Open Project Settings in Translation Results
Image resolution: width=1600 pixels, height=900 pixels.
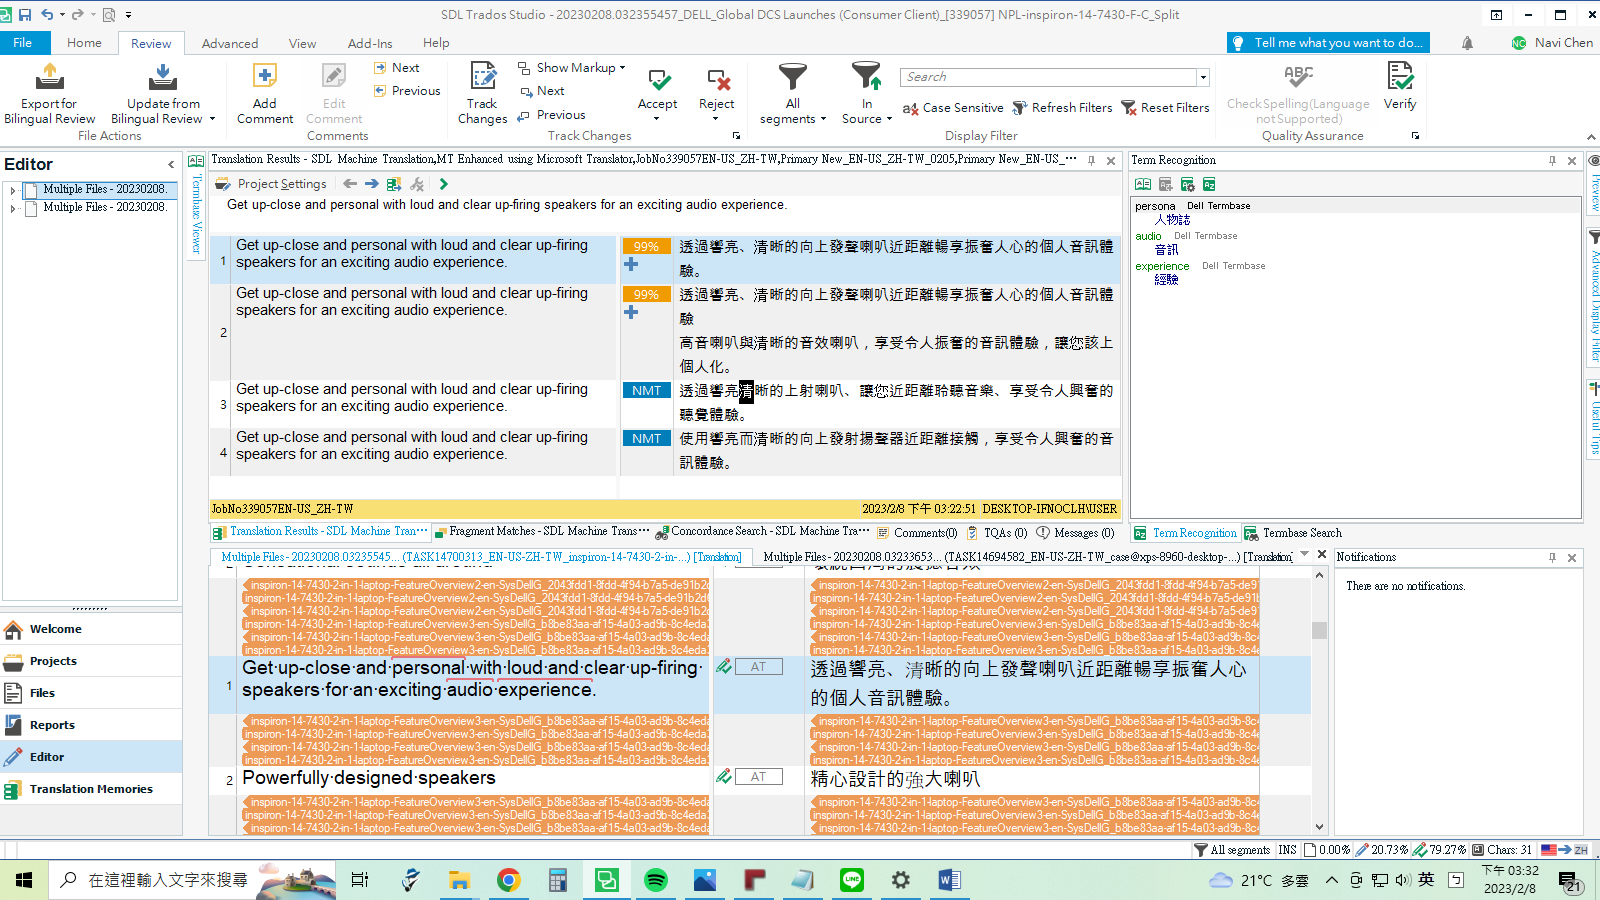pyautogui.click(x=273, y=184)
